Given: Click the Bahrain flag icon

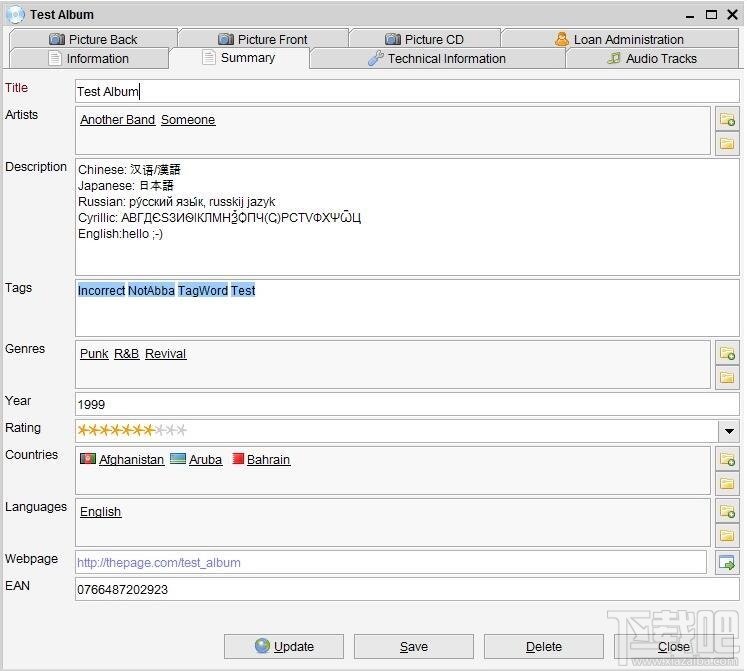Looking at the screenshot, I should pyautogui.click(x=238, y=458).
